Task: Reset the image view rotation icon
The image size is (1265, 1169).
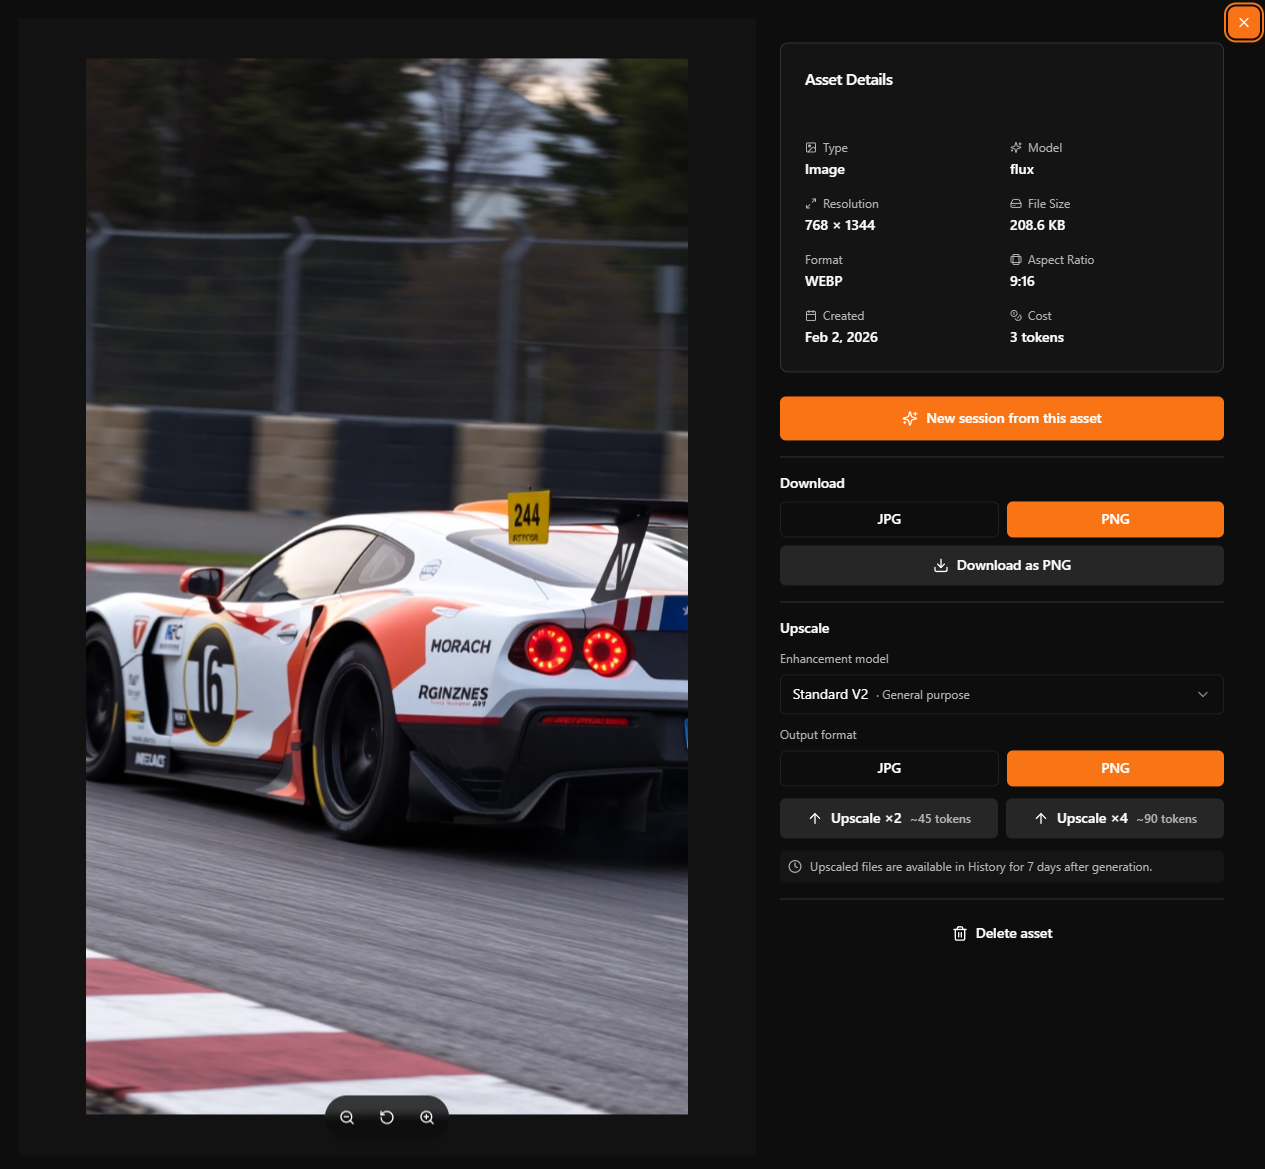Action: 387,1118
